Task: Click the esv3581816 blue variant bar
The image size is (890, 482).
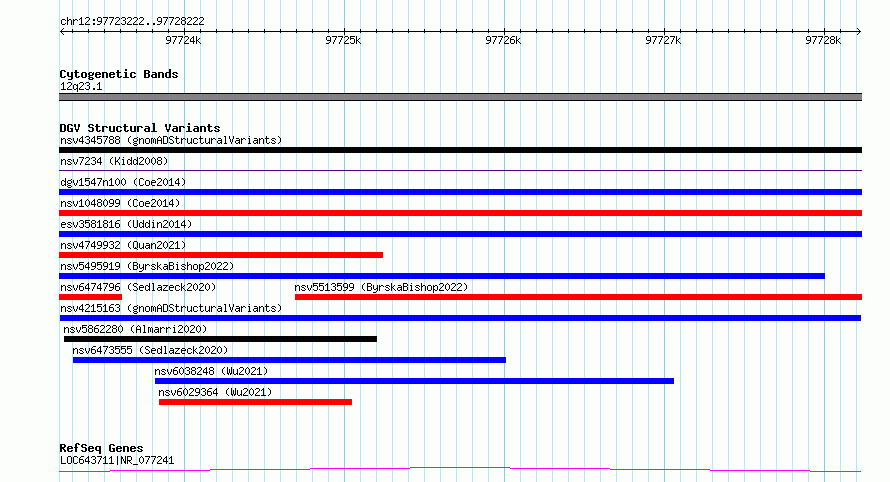Action: pyautogui.click(x=460, y=234)
